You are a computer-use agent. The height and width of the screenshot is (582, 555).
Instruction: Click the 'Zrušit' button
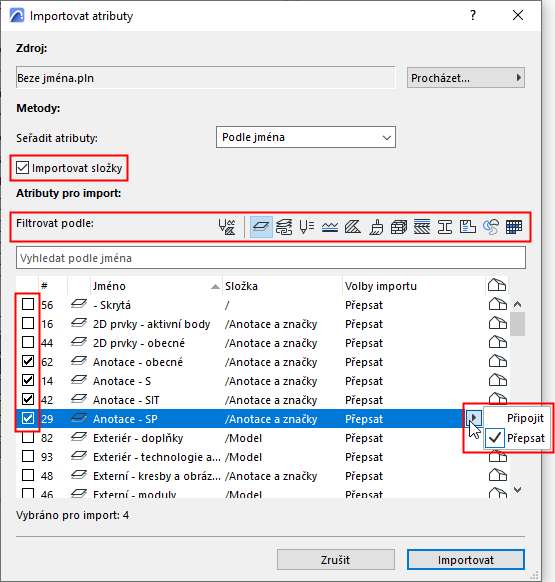(x=336, y=559)
